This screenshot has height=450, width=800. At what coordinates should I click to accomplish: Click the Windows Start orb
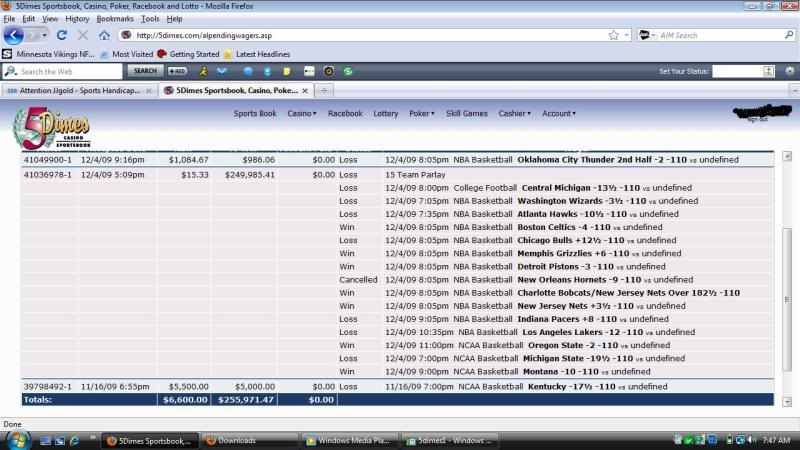pos(17,440)
